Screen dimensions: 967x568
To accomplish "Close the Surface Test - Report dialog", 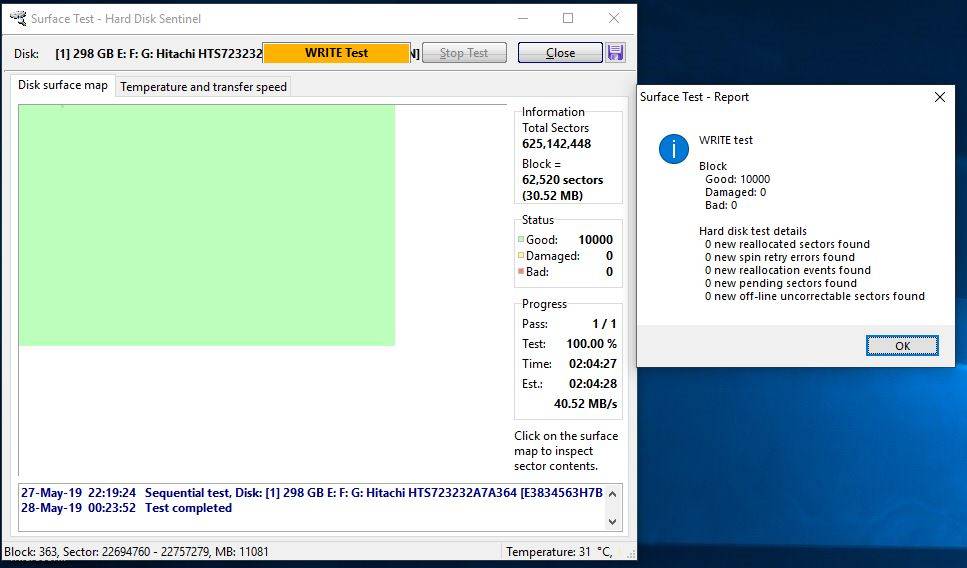I will click(939, 97).
